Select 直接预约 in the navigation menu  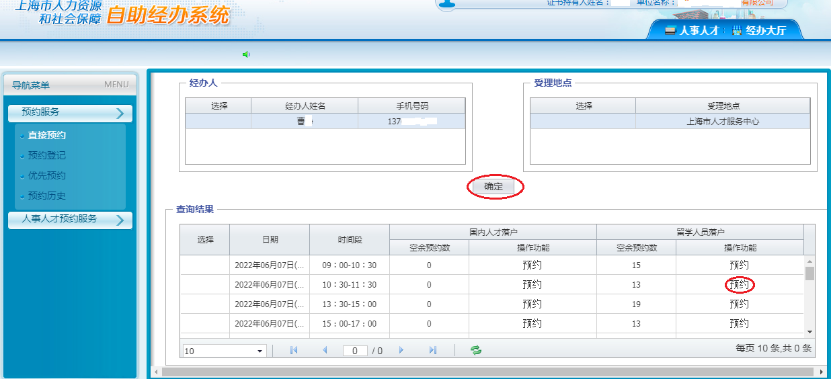[x=47, y=135]
